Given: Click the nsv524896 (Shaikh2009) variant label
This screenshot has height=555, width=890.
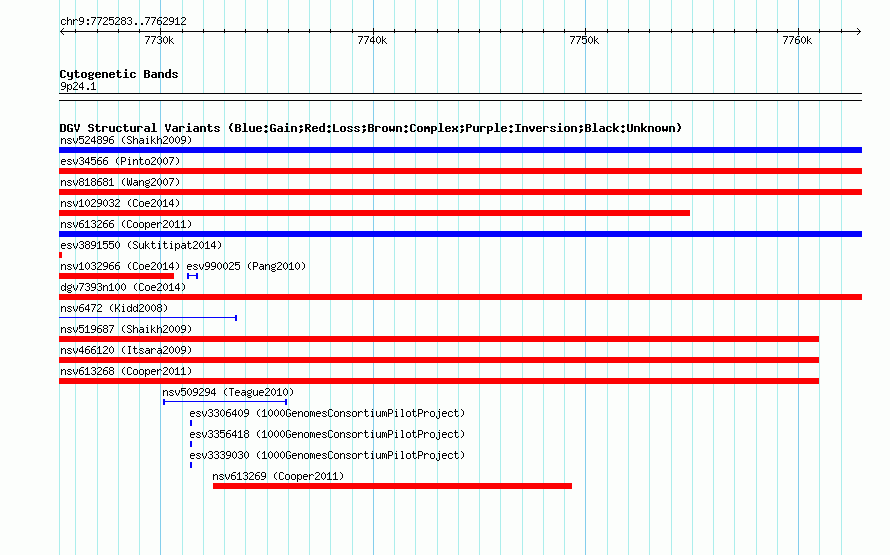Looking at the screenshot, I should (126, 140).
